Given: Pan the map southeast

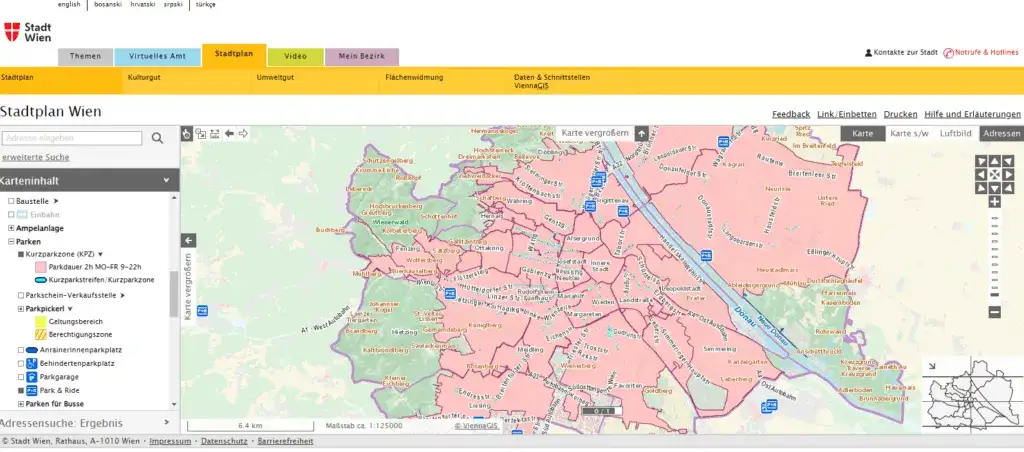Looking at the screenshot, I should [x=1008, y=188].
